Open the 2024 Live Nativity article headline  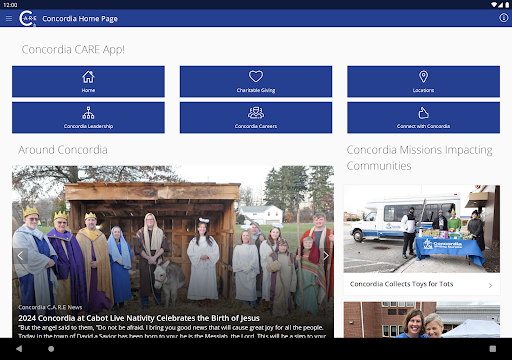pyautogui.click(x=139, y=318)
